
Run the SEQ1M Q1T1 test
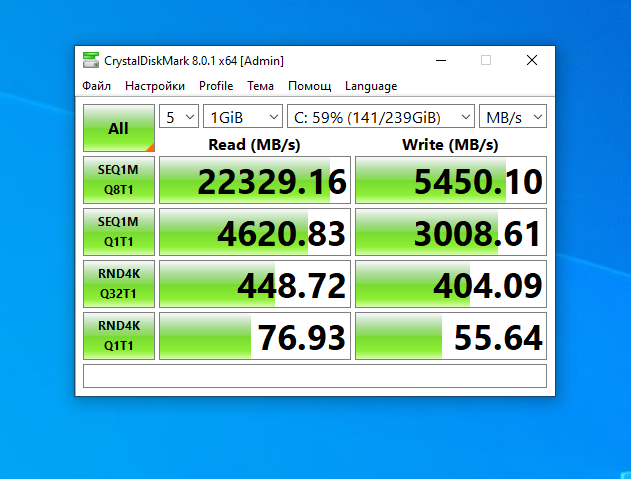[x=119, y=232]
